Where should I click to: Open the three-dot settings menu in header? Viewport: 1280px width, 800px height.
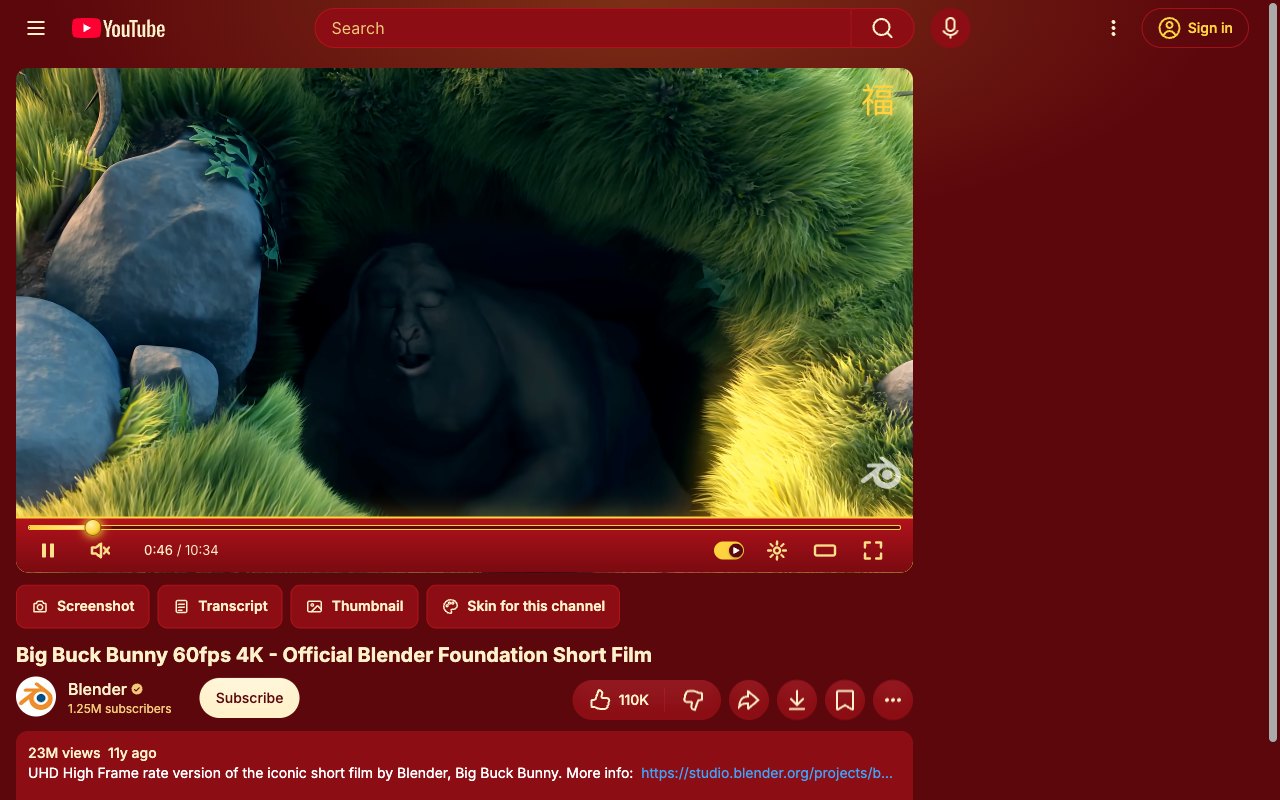pos(1113,28)
